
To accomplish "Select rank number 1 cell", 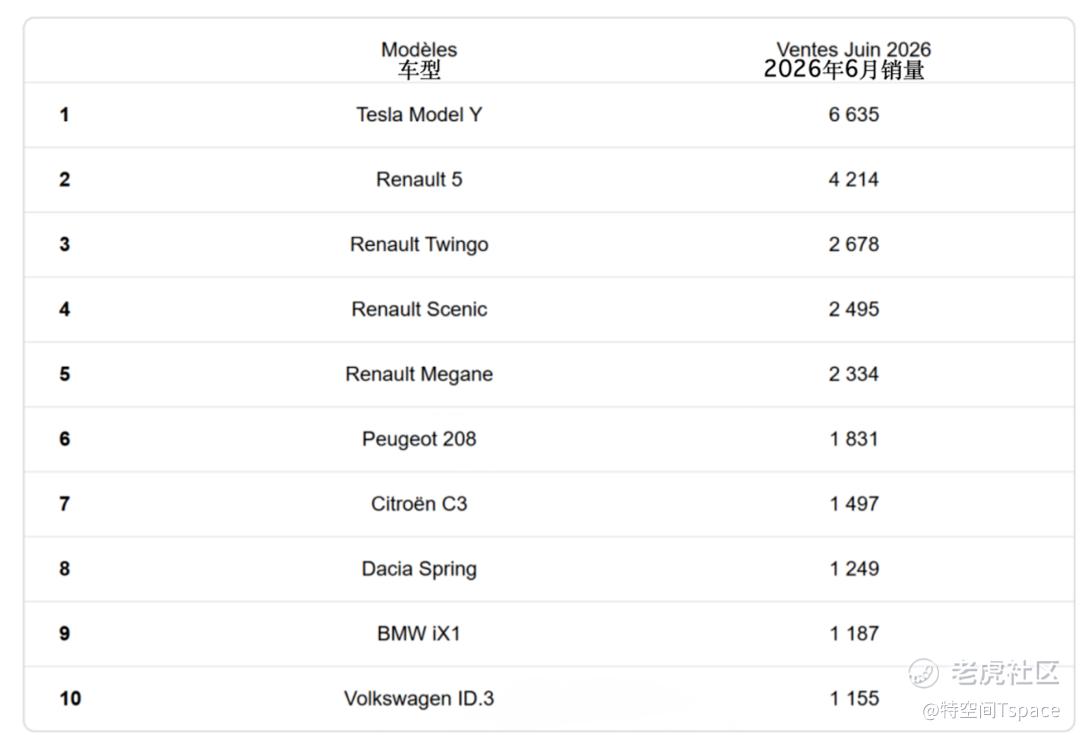I will point(64,114).
